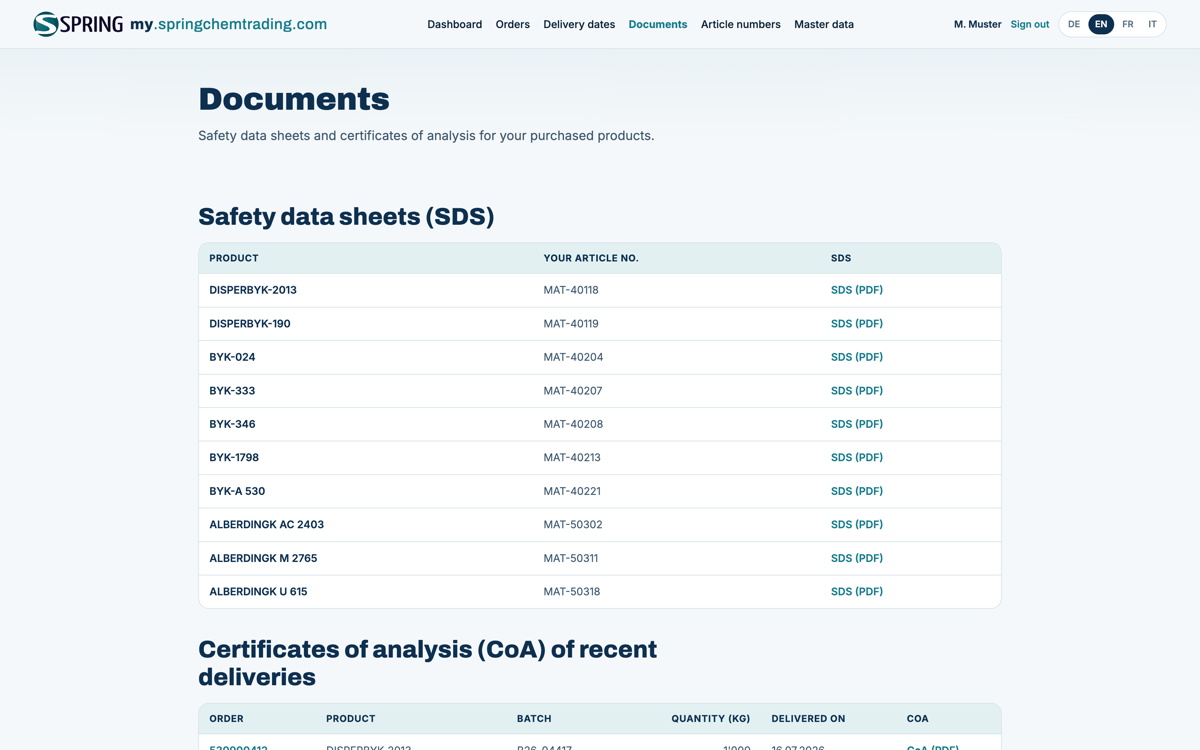Click article number MAT-40213
Viewport: 1200px width, 750px height.
click(x=572, y=457)
